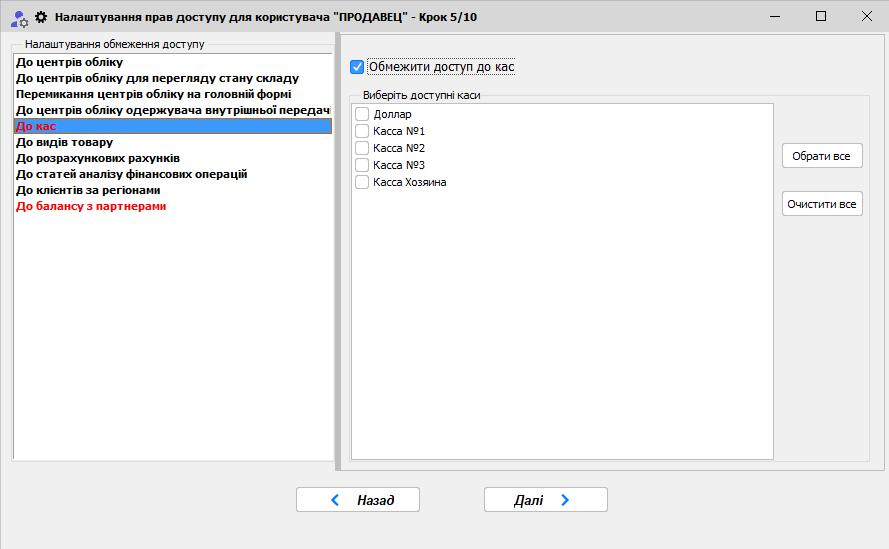
Task: Select 'До розрахункових рахунків' list item
Action: point(98,158)
